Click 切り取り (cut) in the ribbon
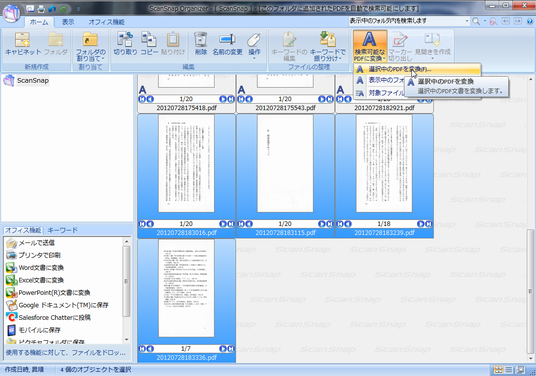Screen dimensions: 536x376 pyautogui.click(x=125, y=44)
